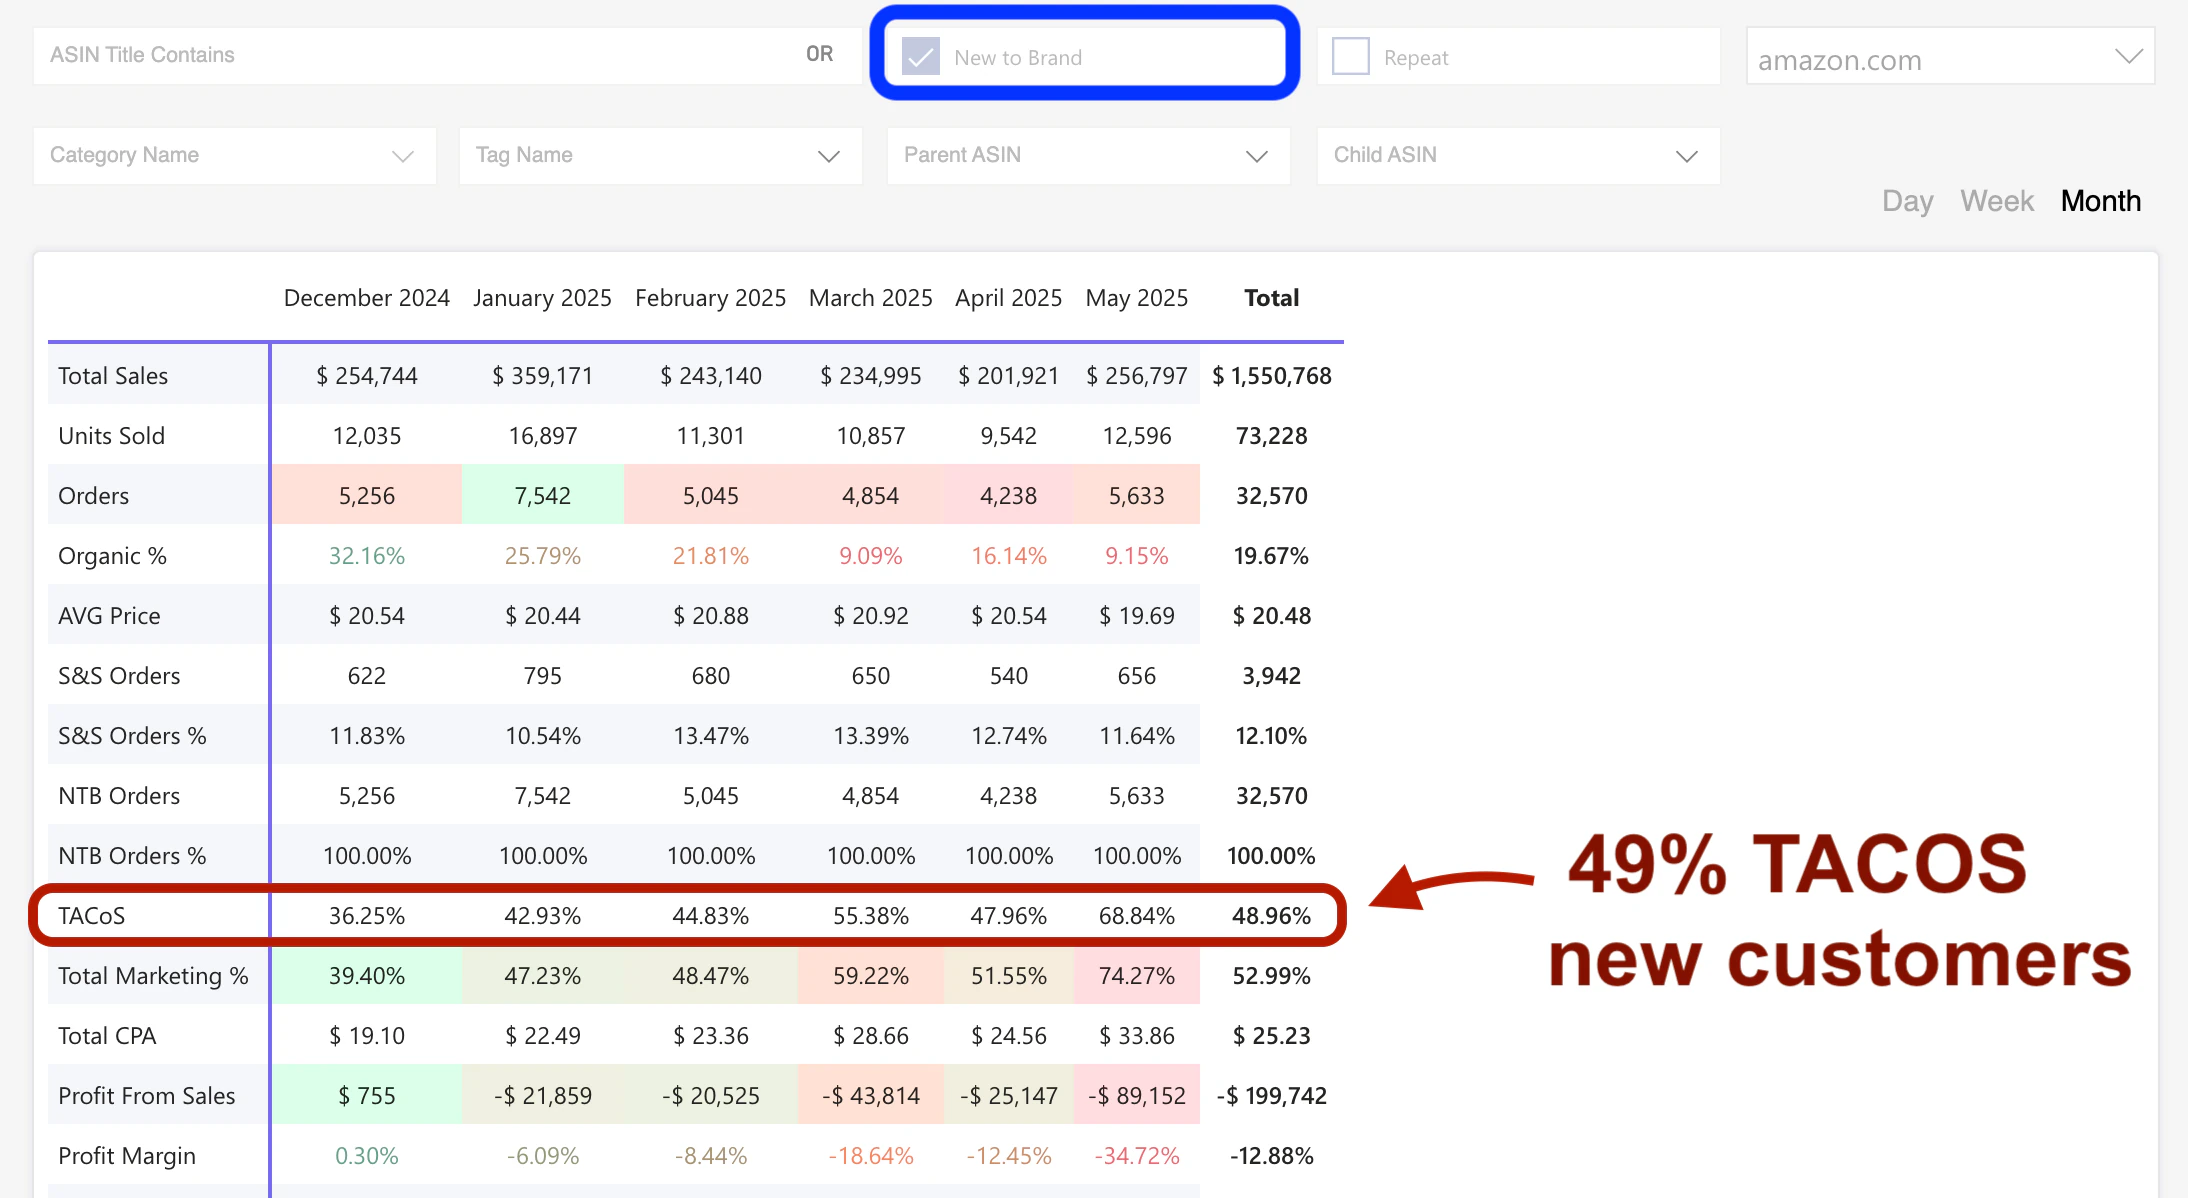Open the Child ASIN dropdown
The height and width of the screenshot is (1198, 2188).
(1518, 155)
